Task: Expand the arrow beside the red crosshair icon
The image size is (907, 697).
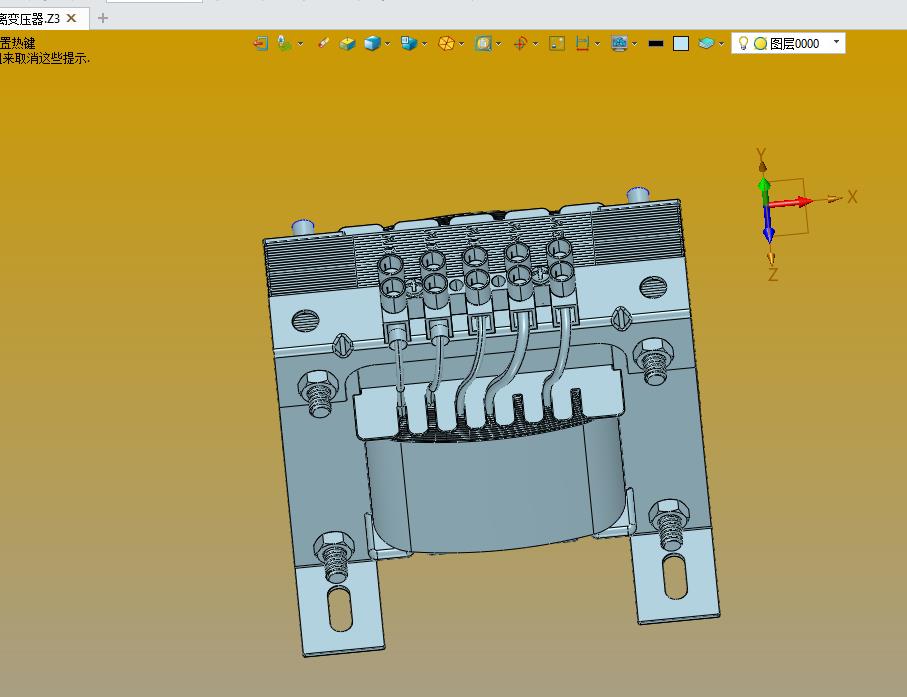Action: [535, 44]
